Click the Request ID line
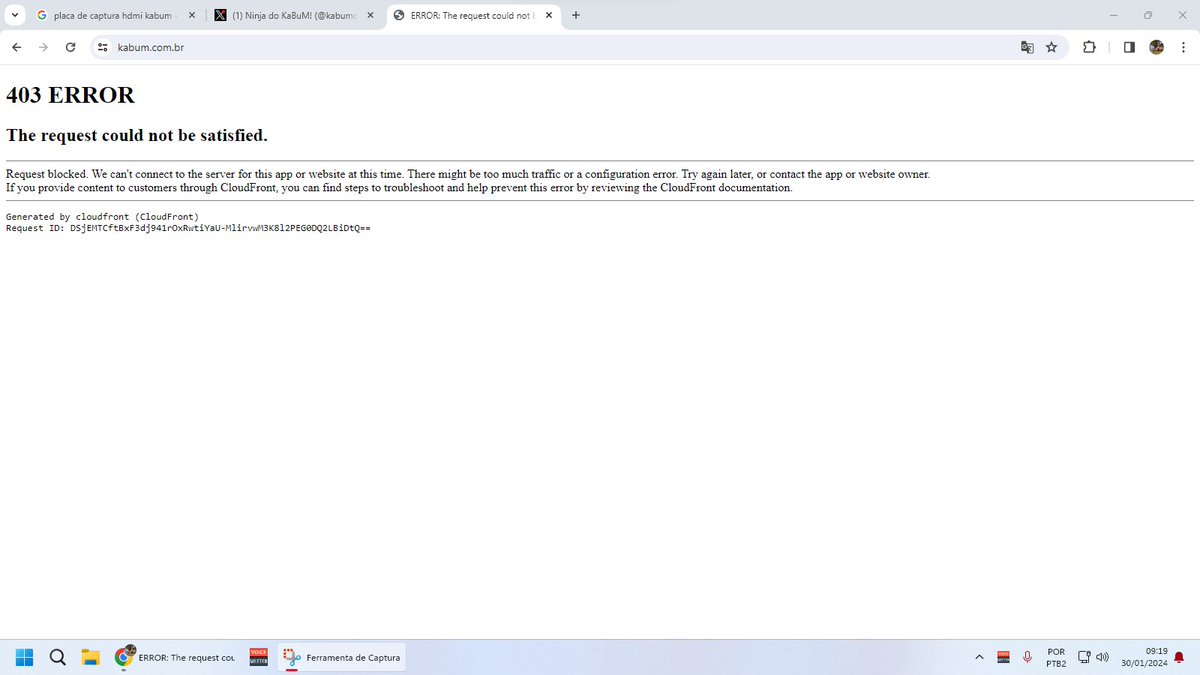The image size is (1200, 675). pos(188,228)
